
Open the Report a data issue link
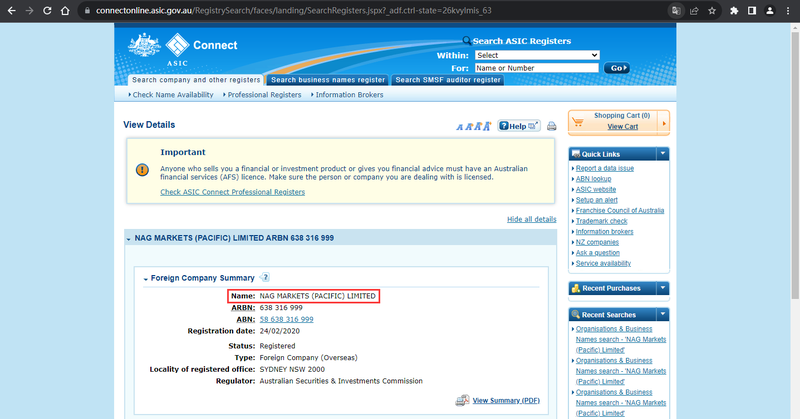tap(605, 168)
